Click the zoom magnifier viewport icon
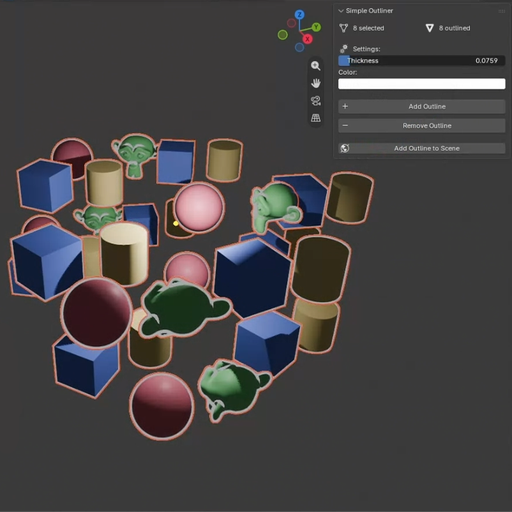 316,66
